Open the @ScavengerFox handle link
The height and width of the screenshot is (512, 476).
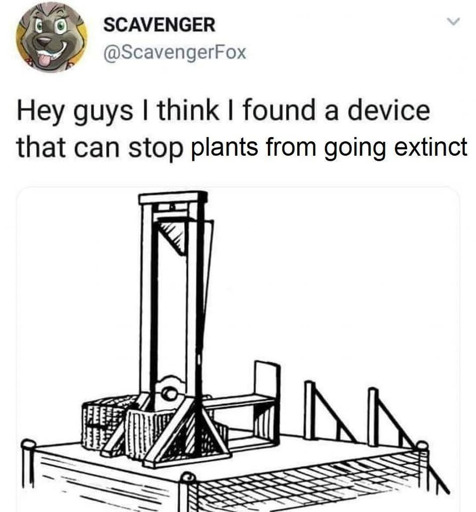[175, 52]
